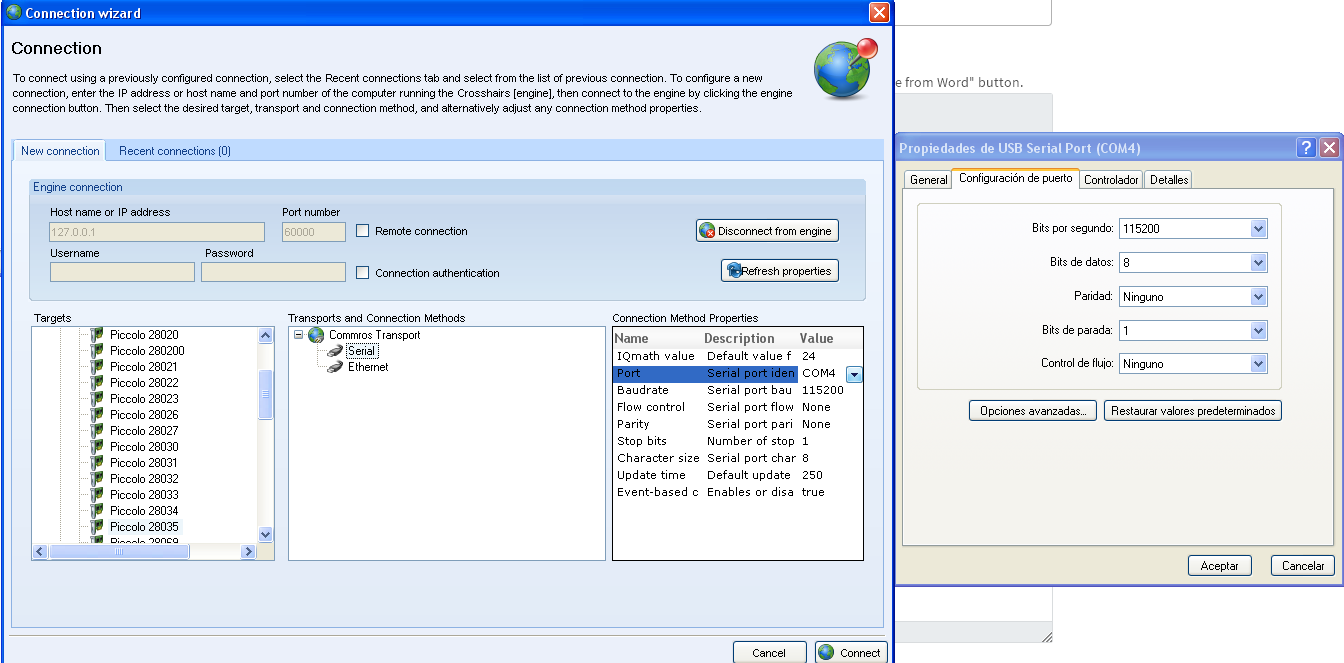Enable the Connection authentication checkbox
The width and height of the screenshot is (1344, 663).
(x=363, y=272)
